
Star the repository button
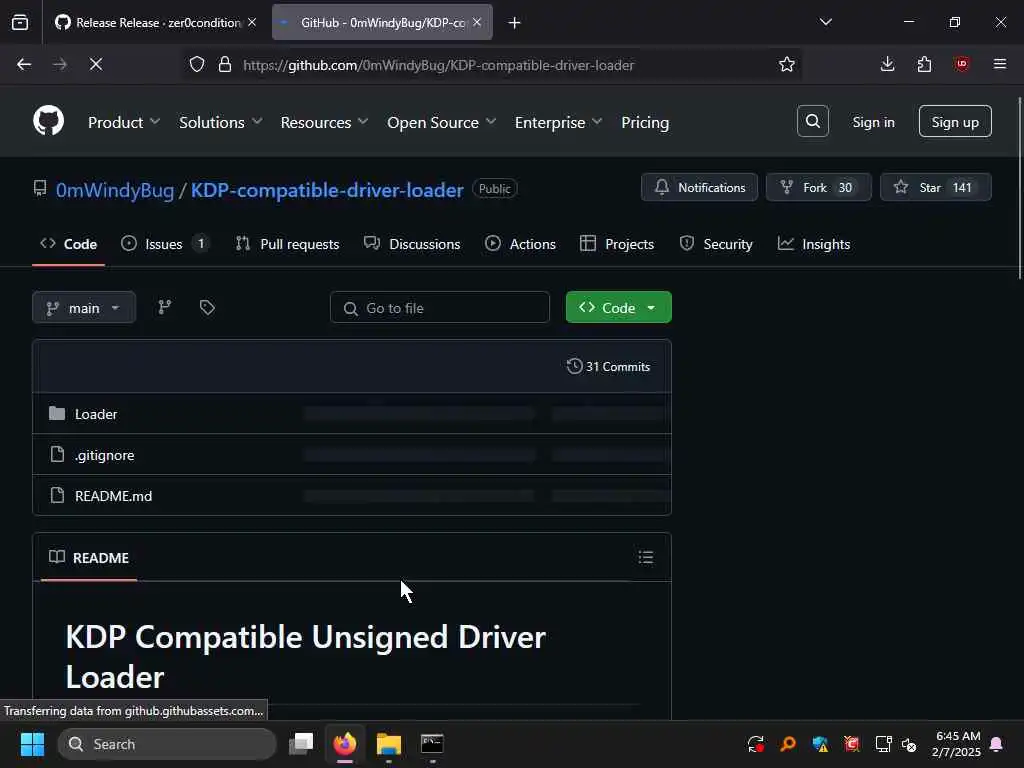[x=936, y=187]
